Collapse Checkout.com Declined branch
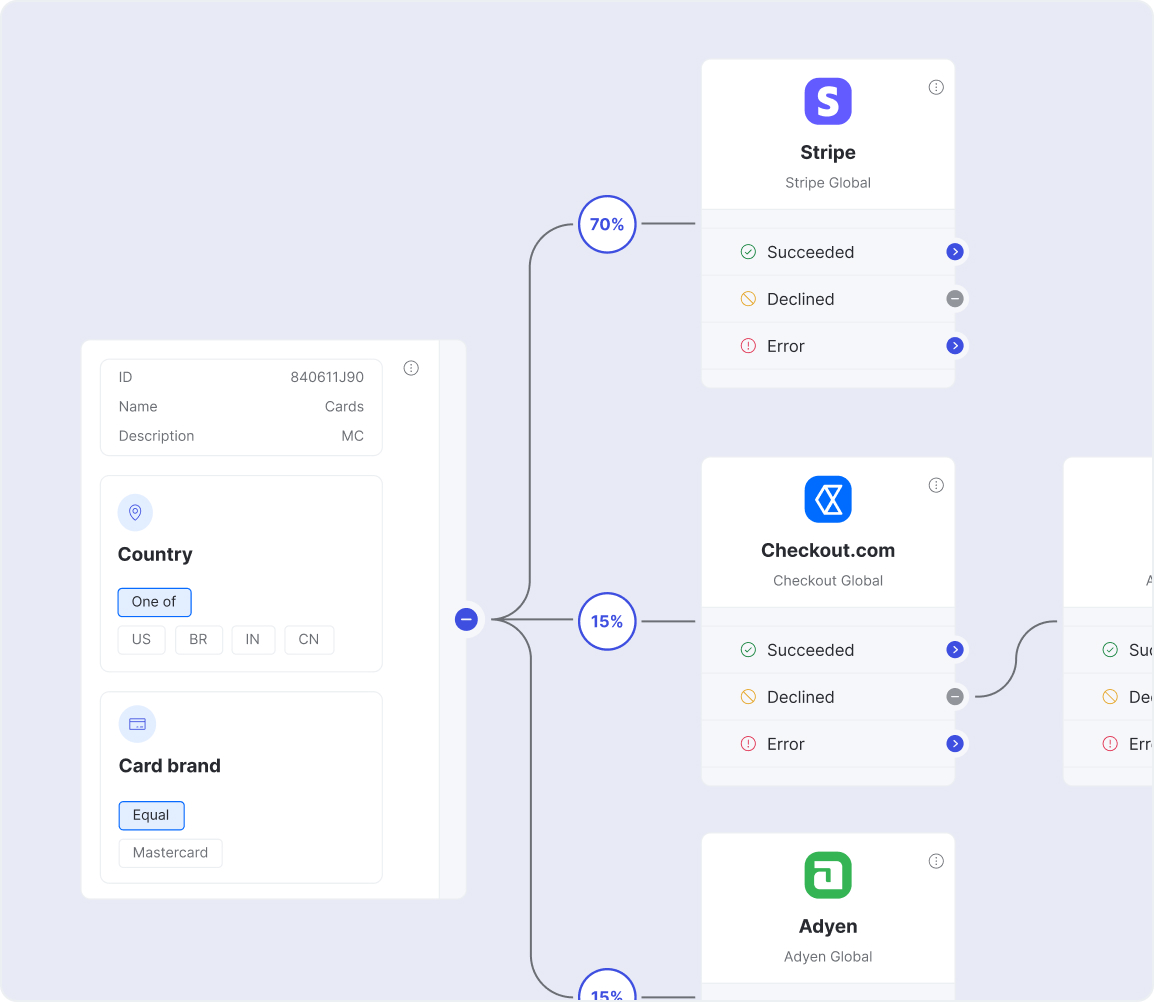 [x=955, y=696]
